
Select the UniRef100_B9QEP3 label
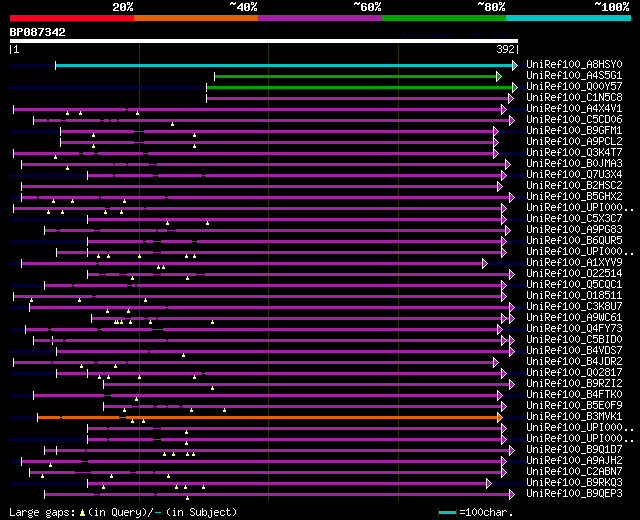[x=574, y=494]
